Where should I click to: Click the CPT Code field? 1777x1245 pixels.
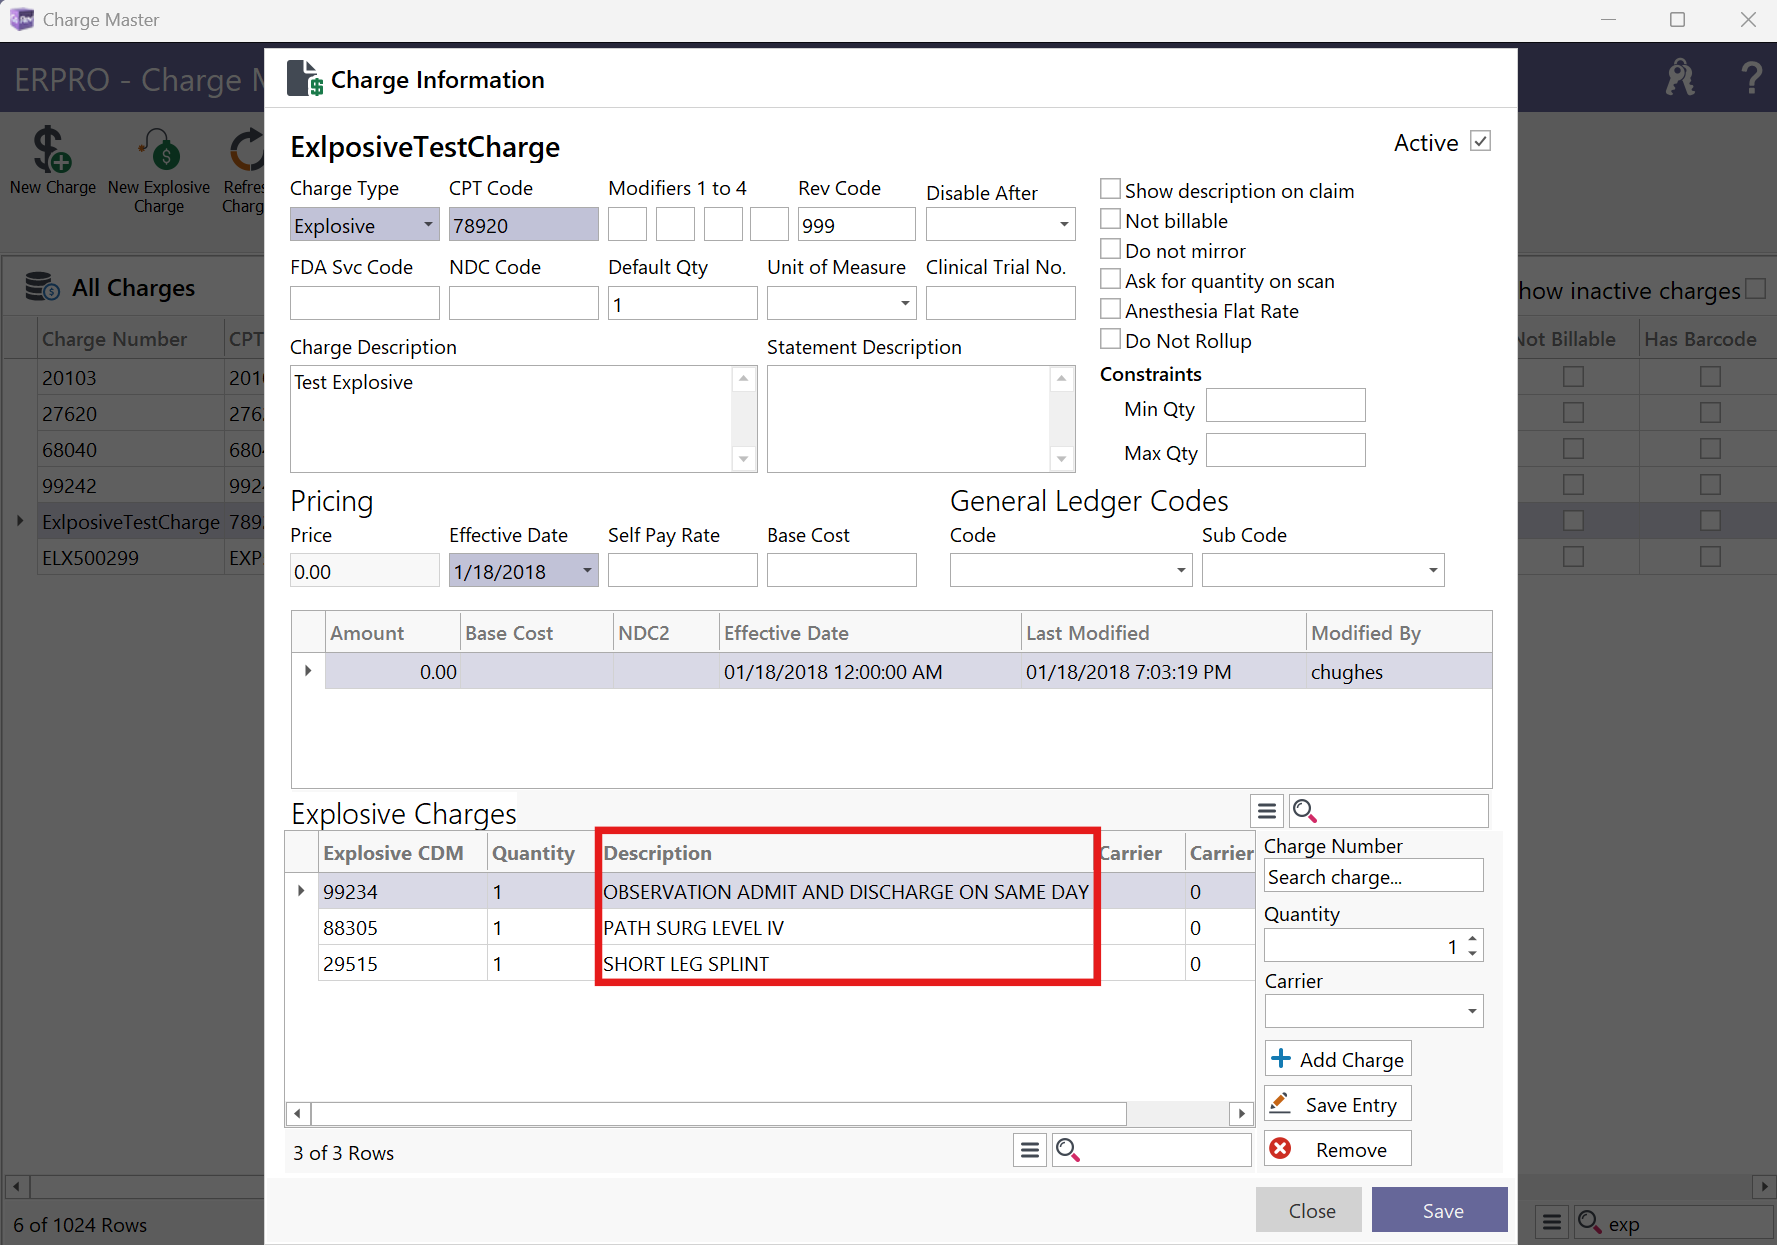click(x=523, y=225)
